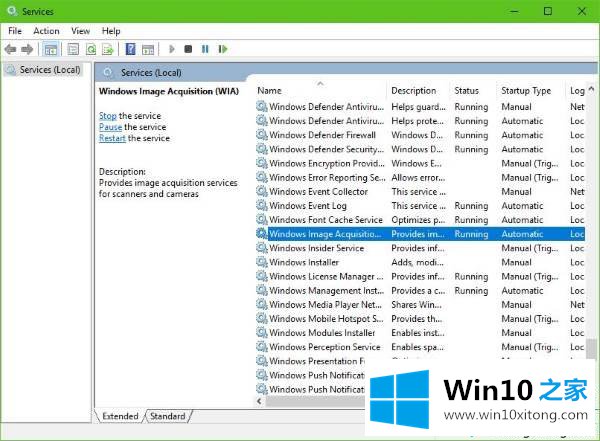
Task: Sort by the Startup Type column header
Action: click(526, 91)
